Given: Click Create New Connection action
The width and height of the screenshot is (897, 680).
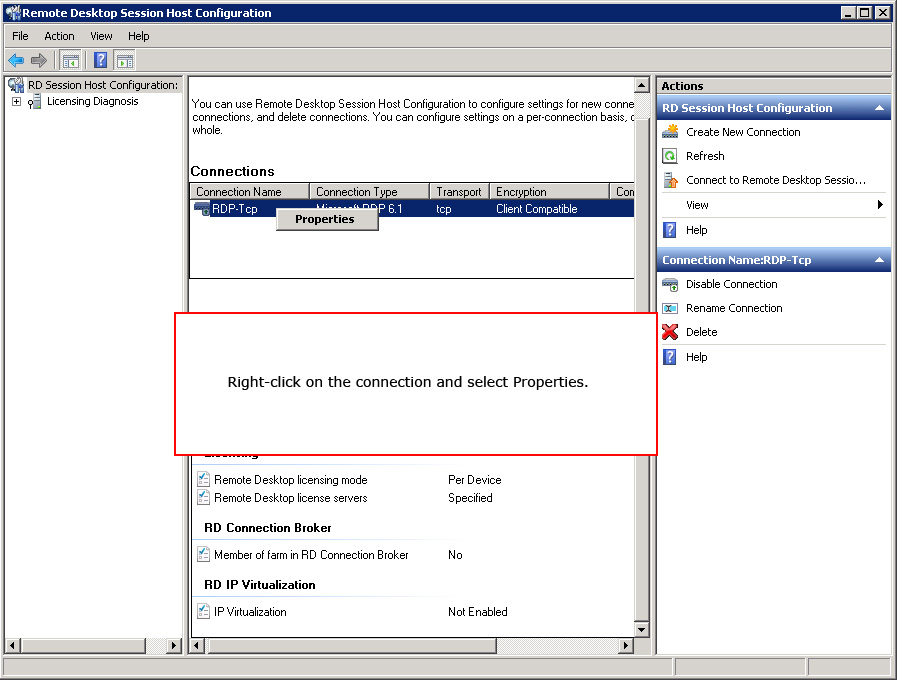Looking at the screenshot, I should point(743,132).
